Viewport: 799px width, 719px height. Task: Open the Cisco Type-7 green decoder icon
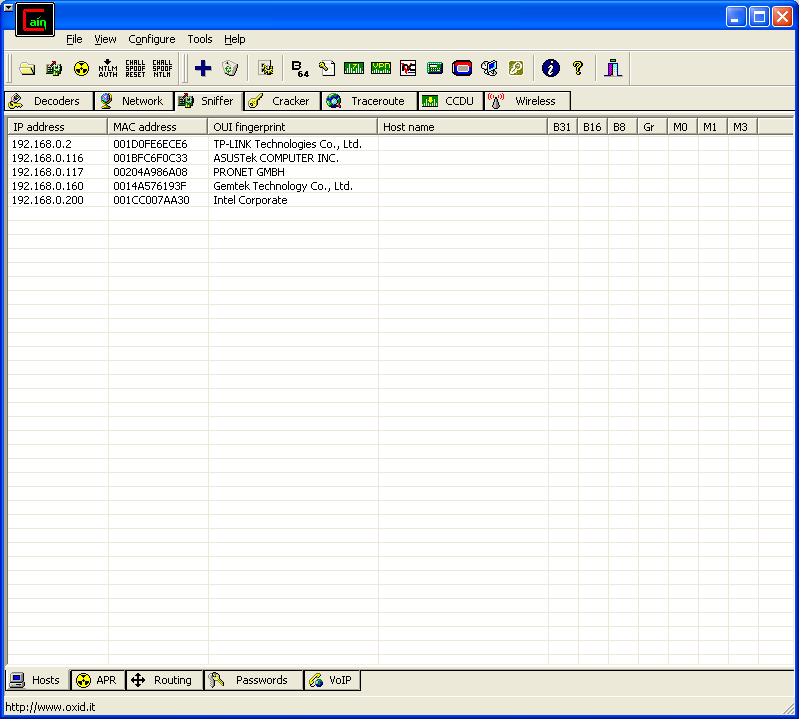pos(354,68)
